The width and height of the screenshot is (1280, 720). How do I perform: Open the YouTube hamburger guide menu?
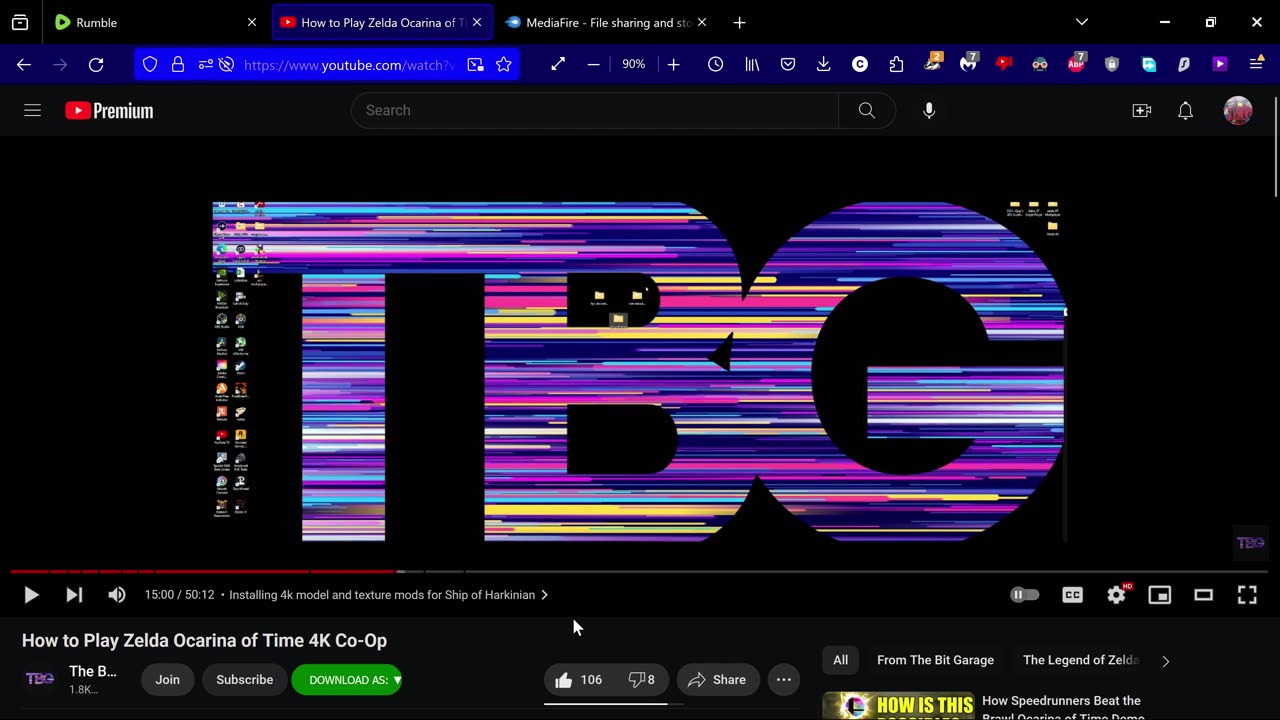point(32,111)
